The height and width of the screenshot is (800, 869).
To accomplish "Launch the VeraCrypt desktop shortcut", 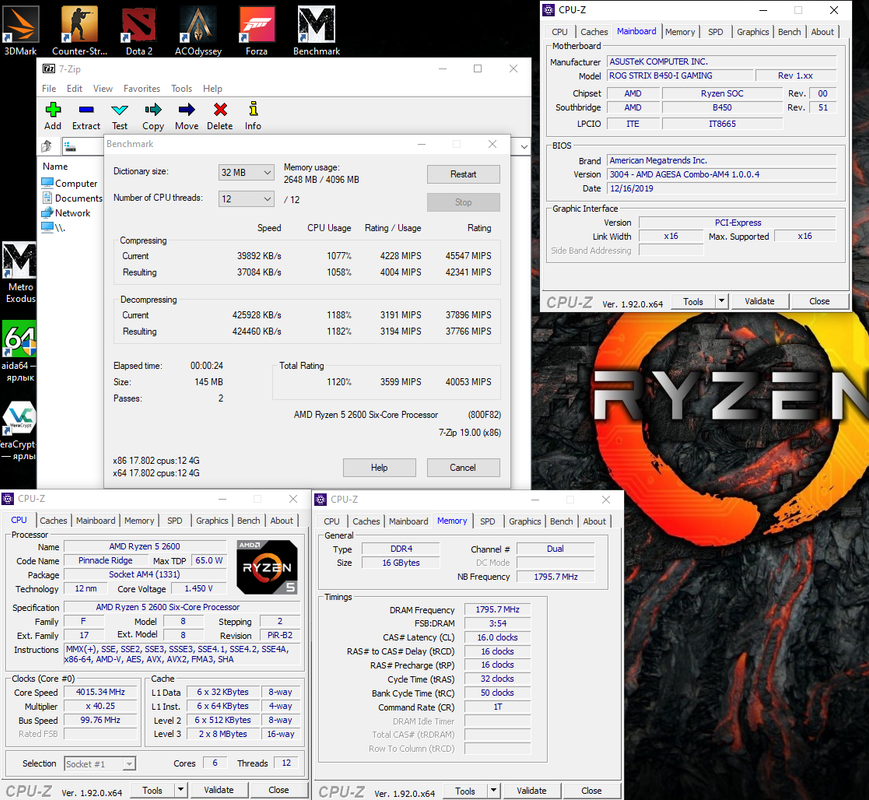I will tap(19, 431).
